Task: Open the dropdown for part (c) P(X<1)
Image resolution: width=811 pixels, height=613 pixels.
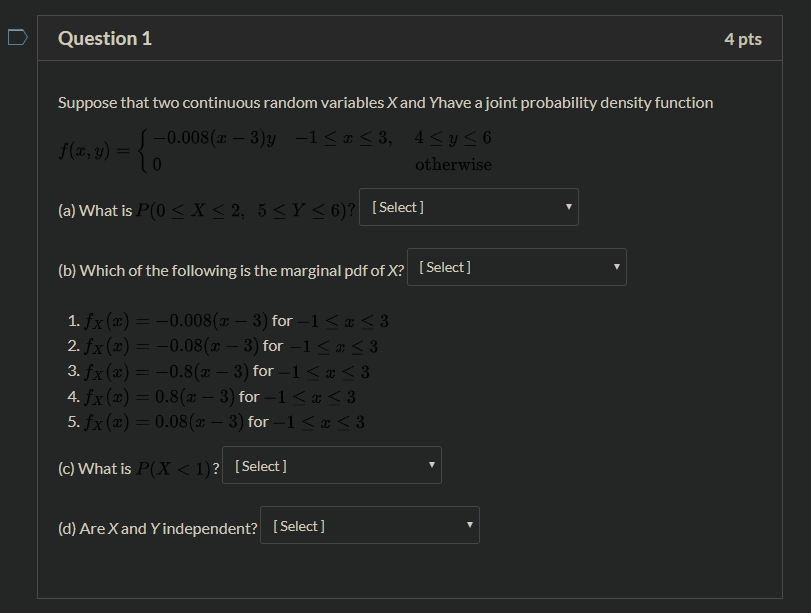Action: pyautogui.click(x=331, y=465)
